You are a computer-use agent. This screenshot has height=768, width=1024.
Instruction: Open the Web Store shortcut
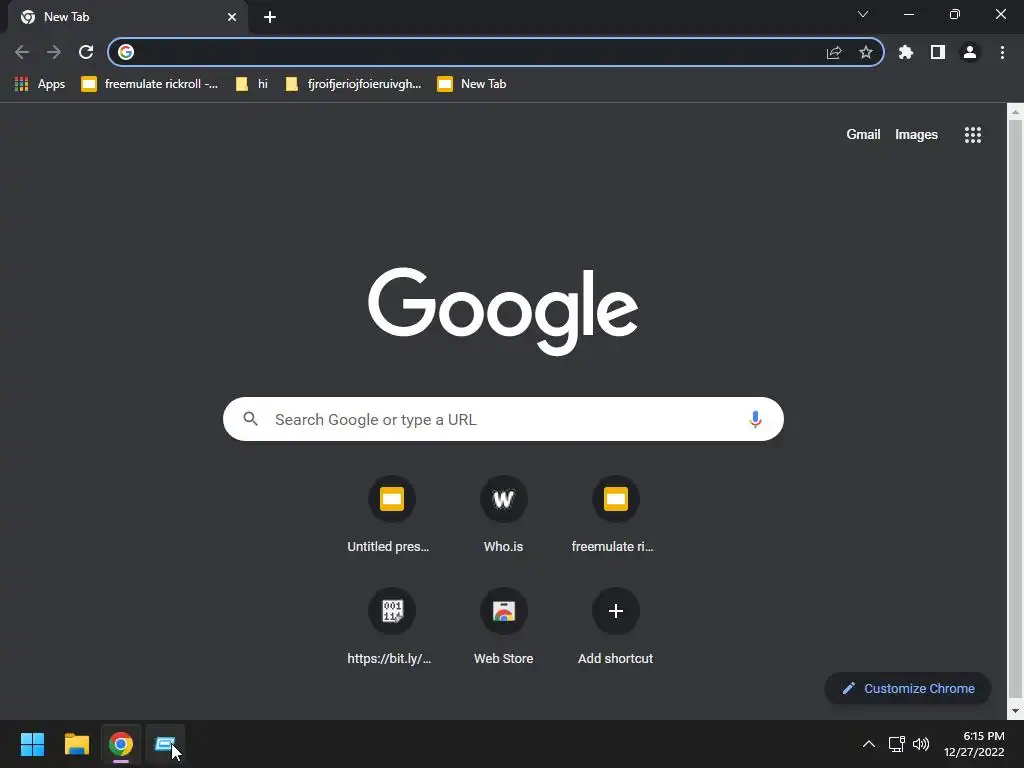[504, 628]
